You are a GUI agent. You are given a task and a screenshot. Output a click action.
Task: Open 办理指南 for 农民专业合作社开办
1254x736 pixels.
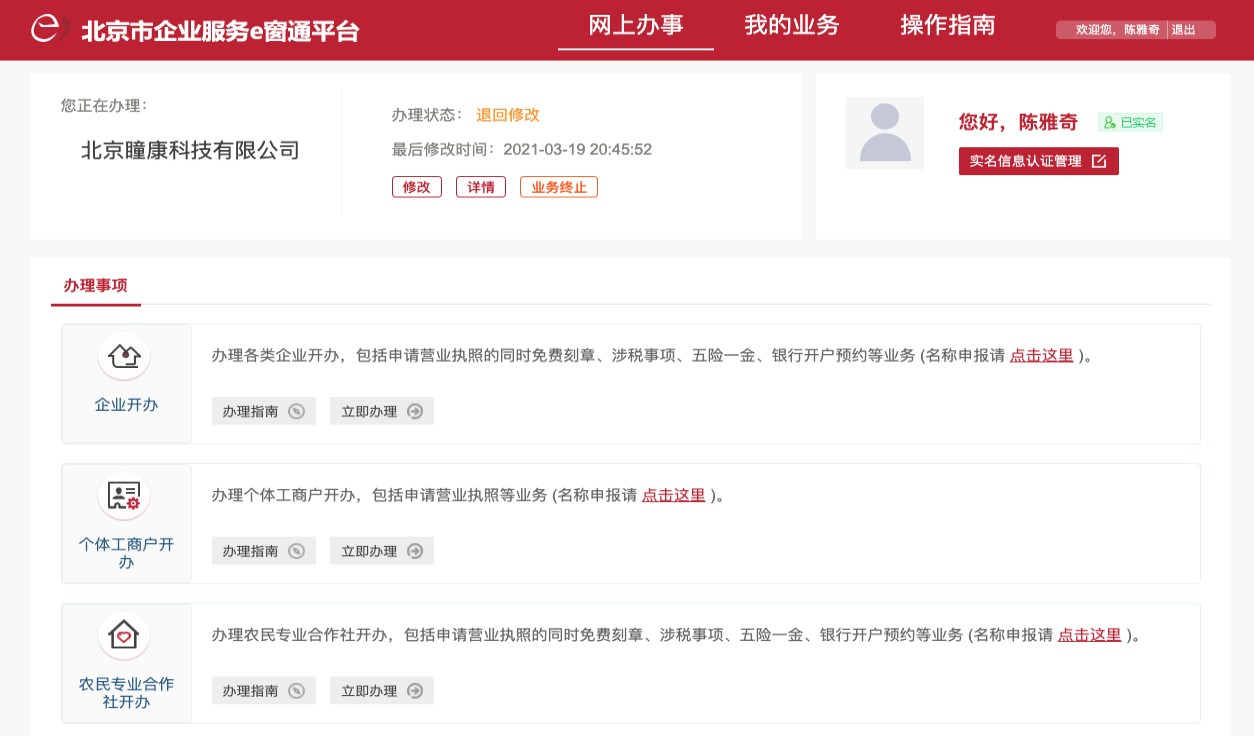click(263, 691)
